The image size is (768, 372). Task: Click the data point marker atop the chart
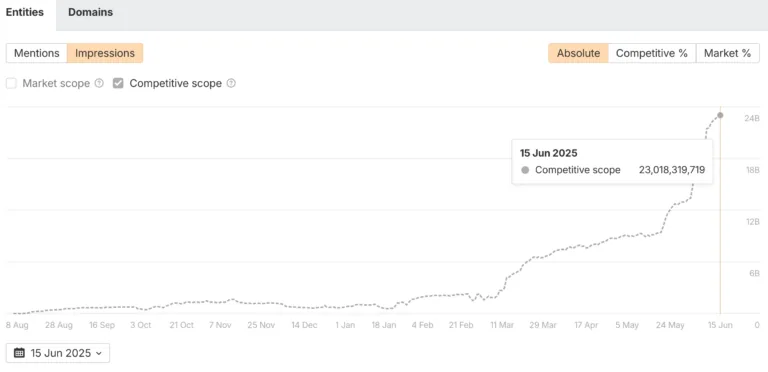(x=720, y=116)
